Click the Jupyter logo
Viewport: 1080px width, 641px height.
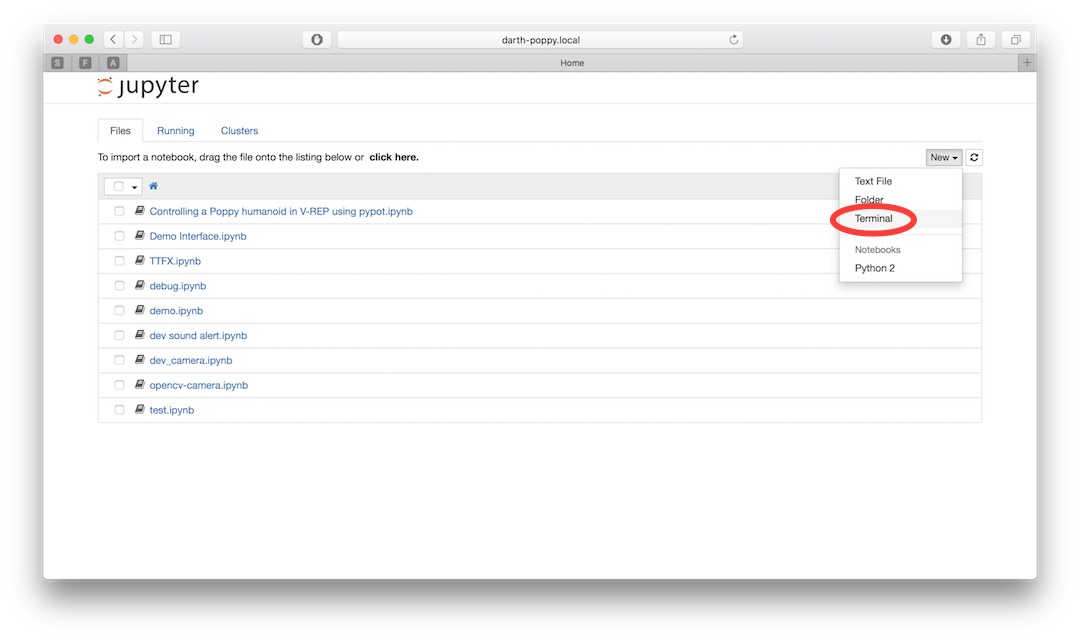click(148, 86)
